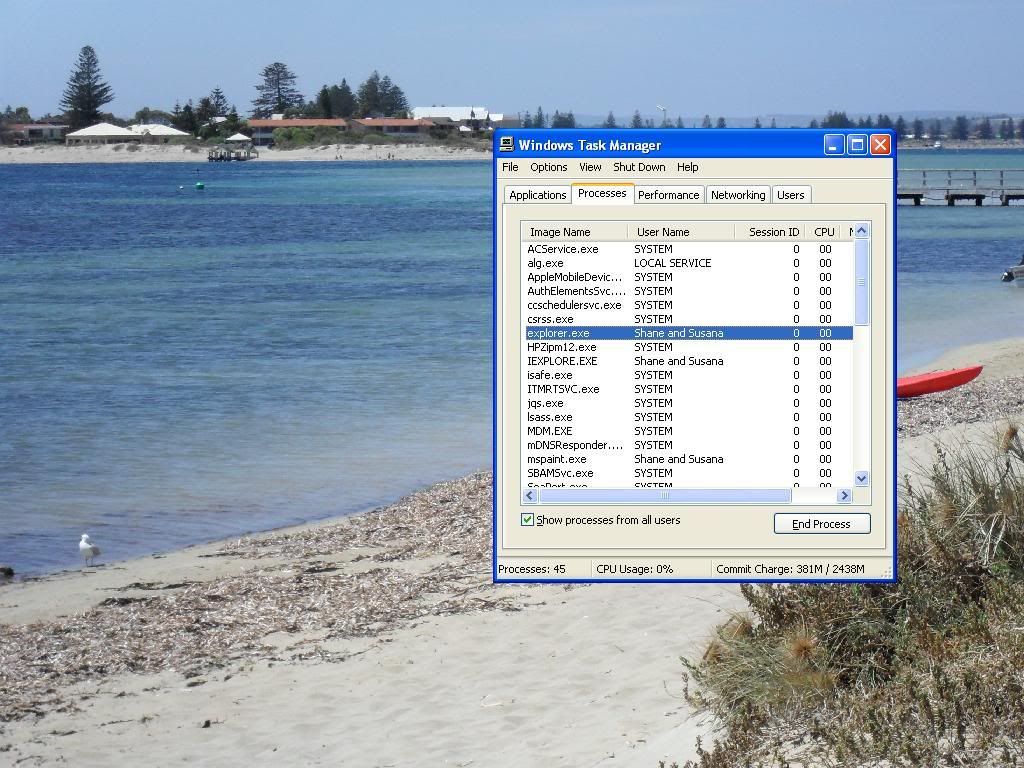The width and height of the screenshot is (1024, 768).
Task: Select the Processes tab
Action: click(602, 193)
